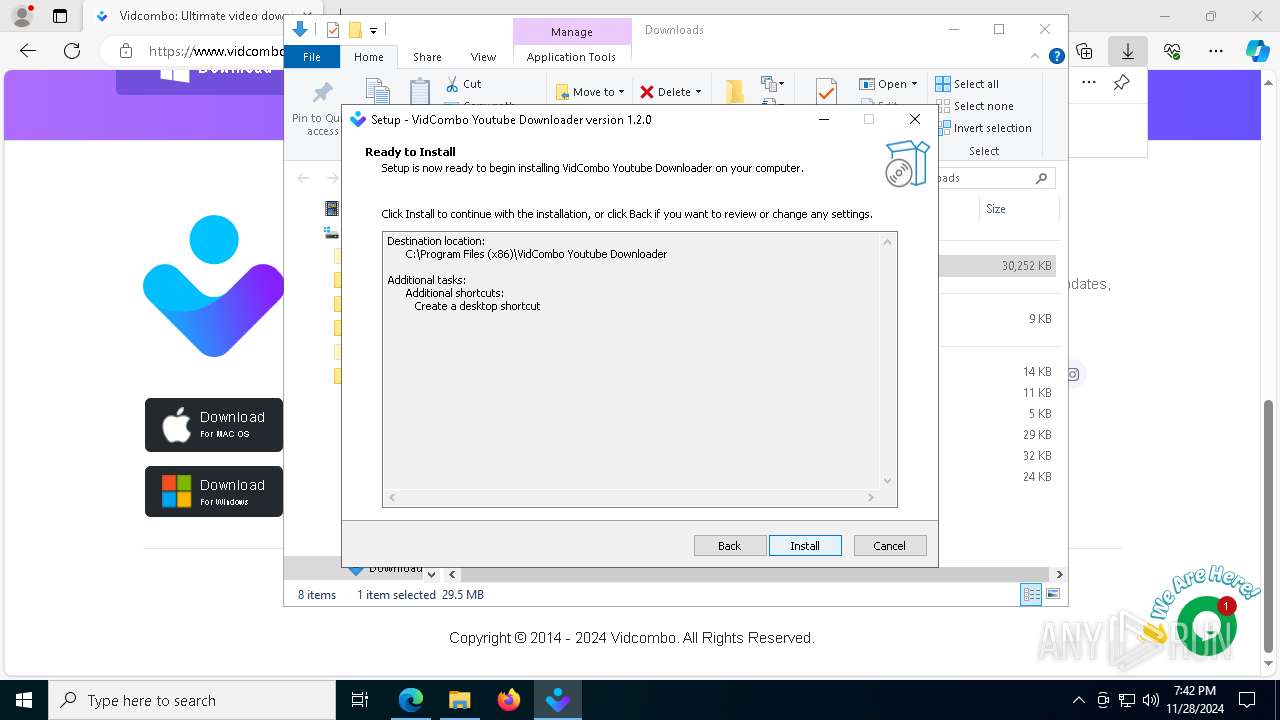Screen dimensions: 1280x720
Task: Click the browser profile avatar
Action: 22,16
